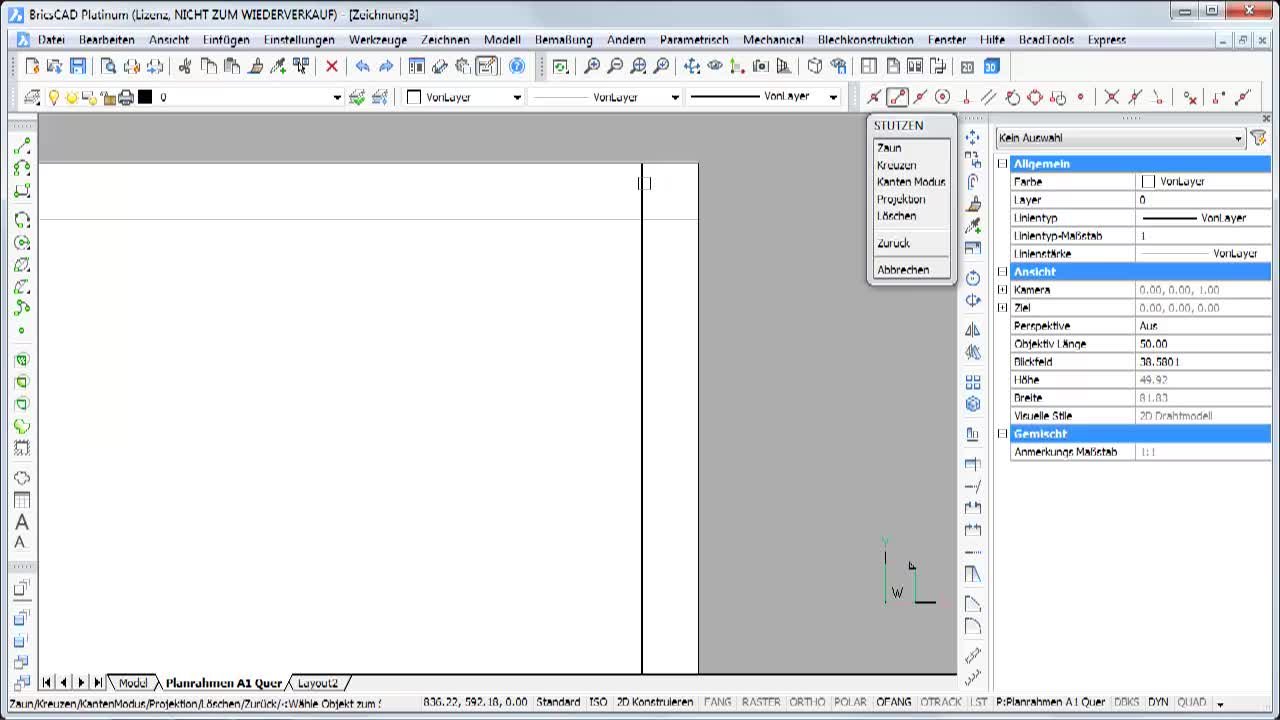Open the linetype VonLayer dropdown

[x=675, y=97]
